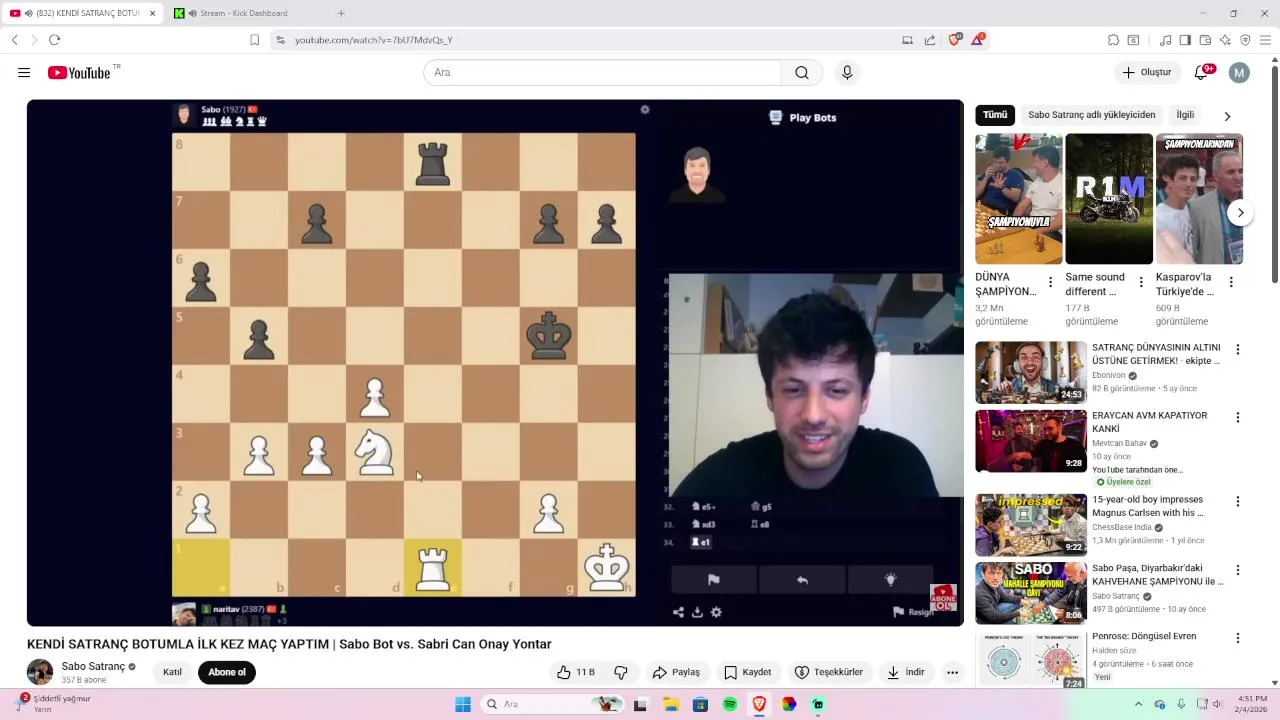Dislike the video with thumbs down

click(621, 672)
